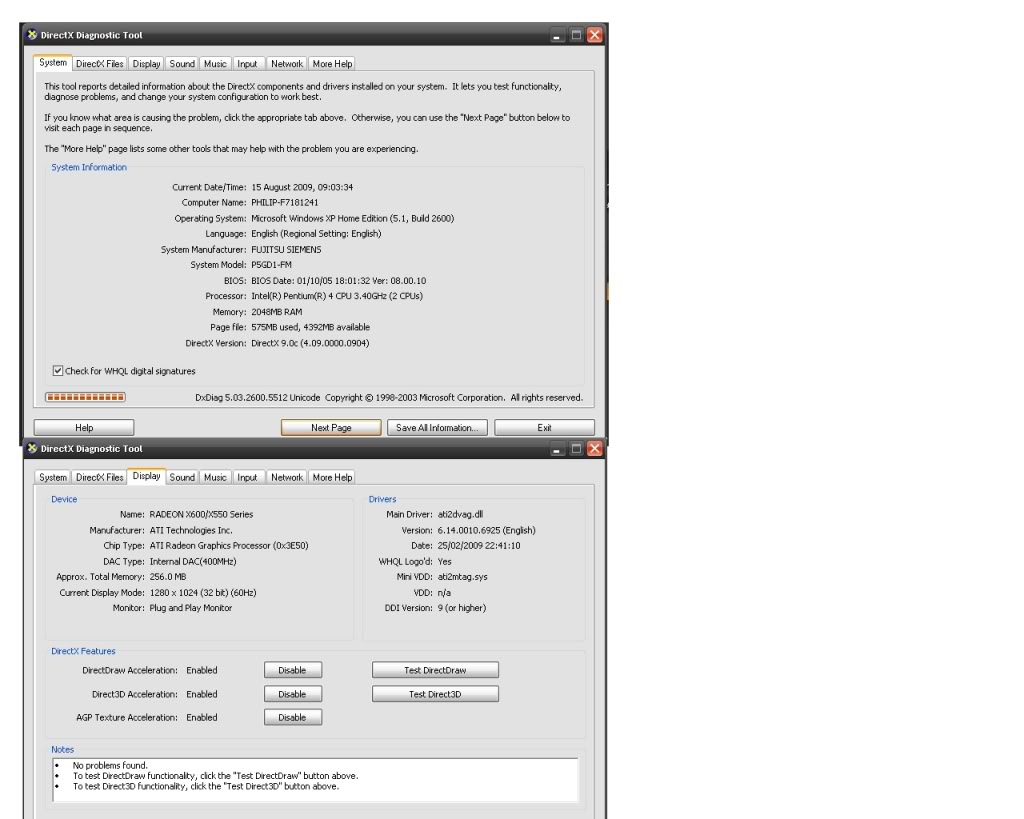Click the active System tab in the upper window

click(x=53, y=63)
